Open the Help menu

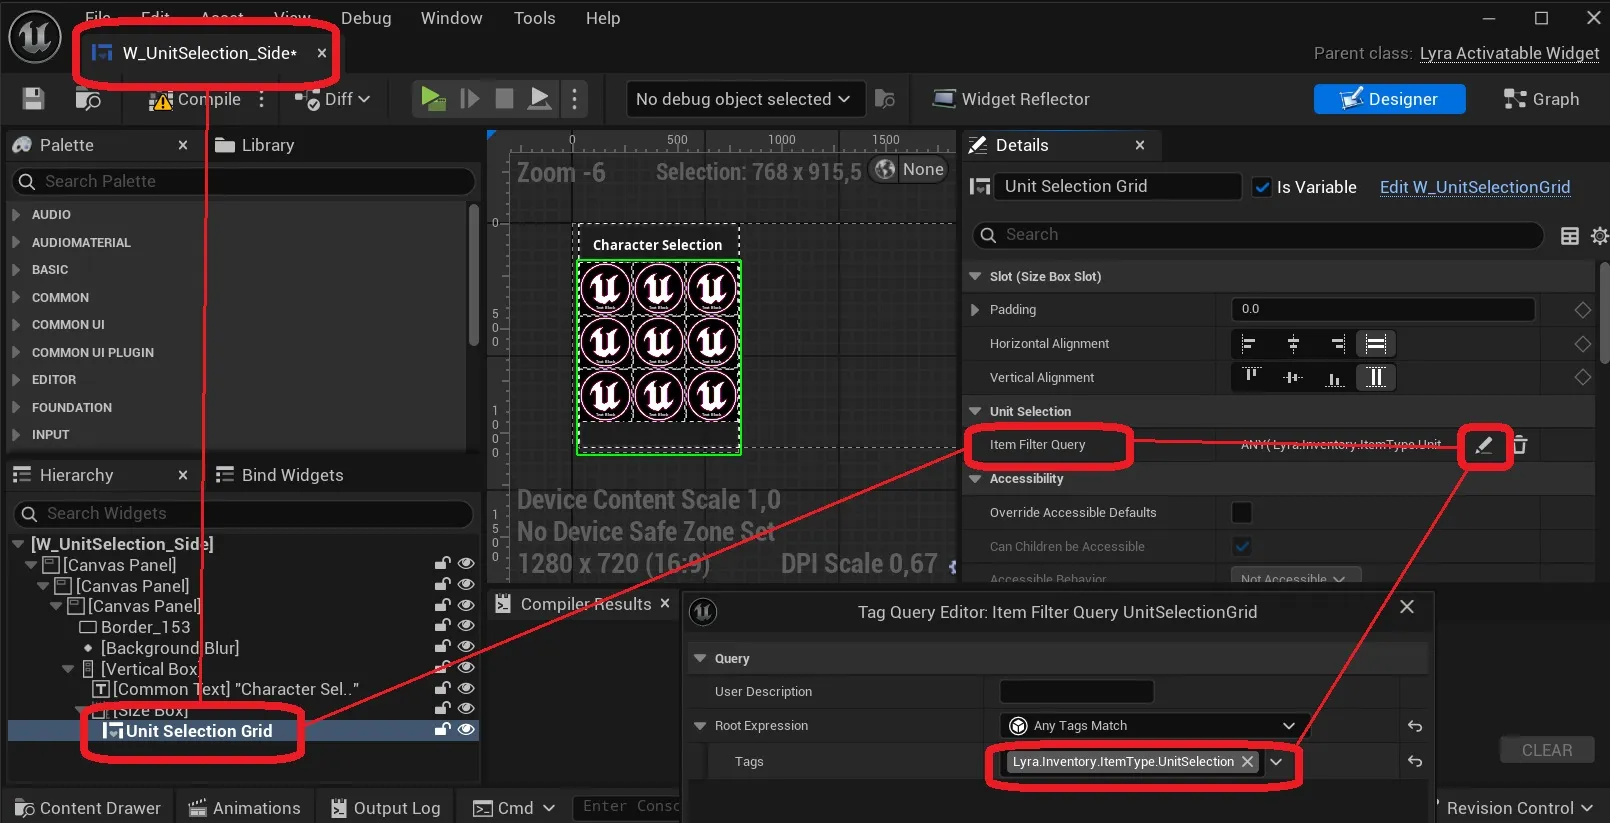603,18
